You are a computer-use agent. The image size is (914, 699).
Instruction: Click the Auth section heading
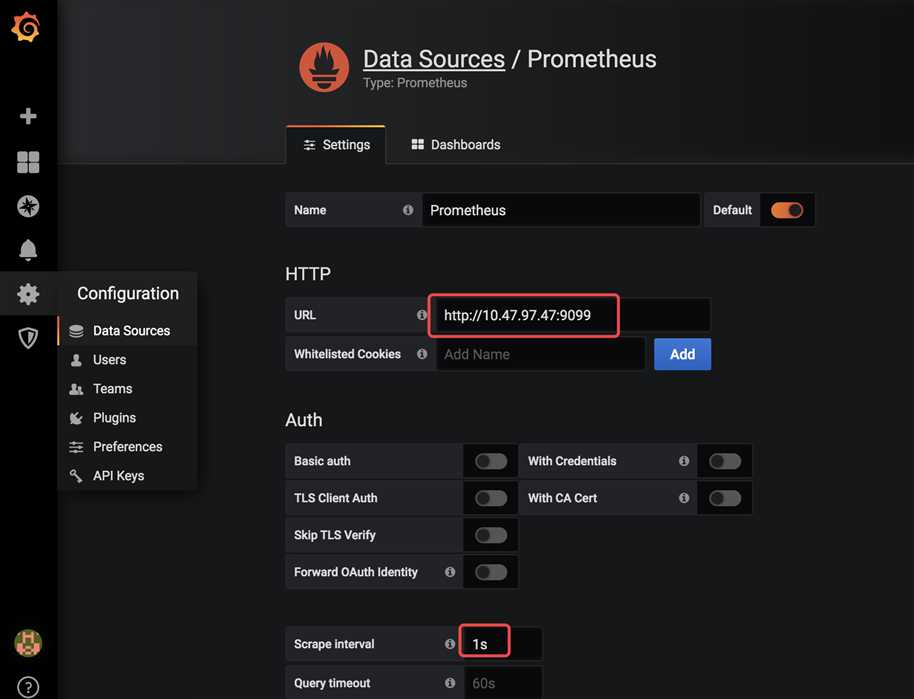click(304, 420)
